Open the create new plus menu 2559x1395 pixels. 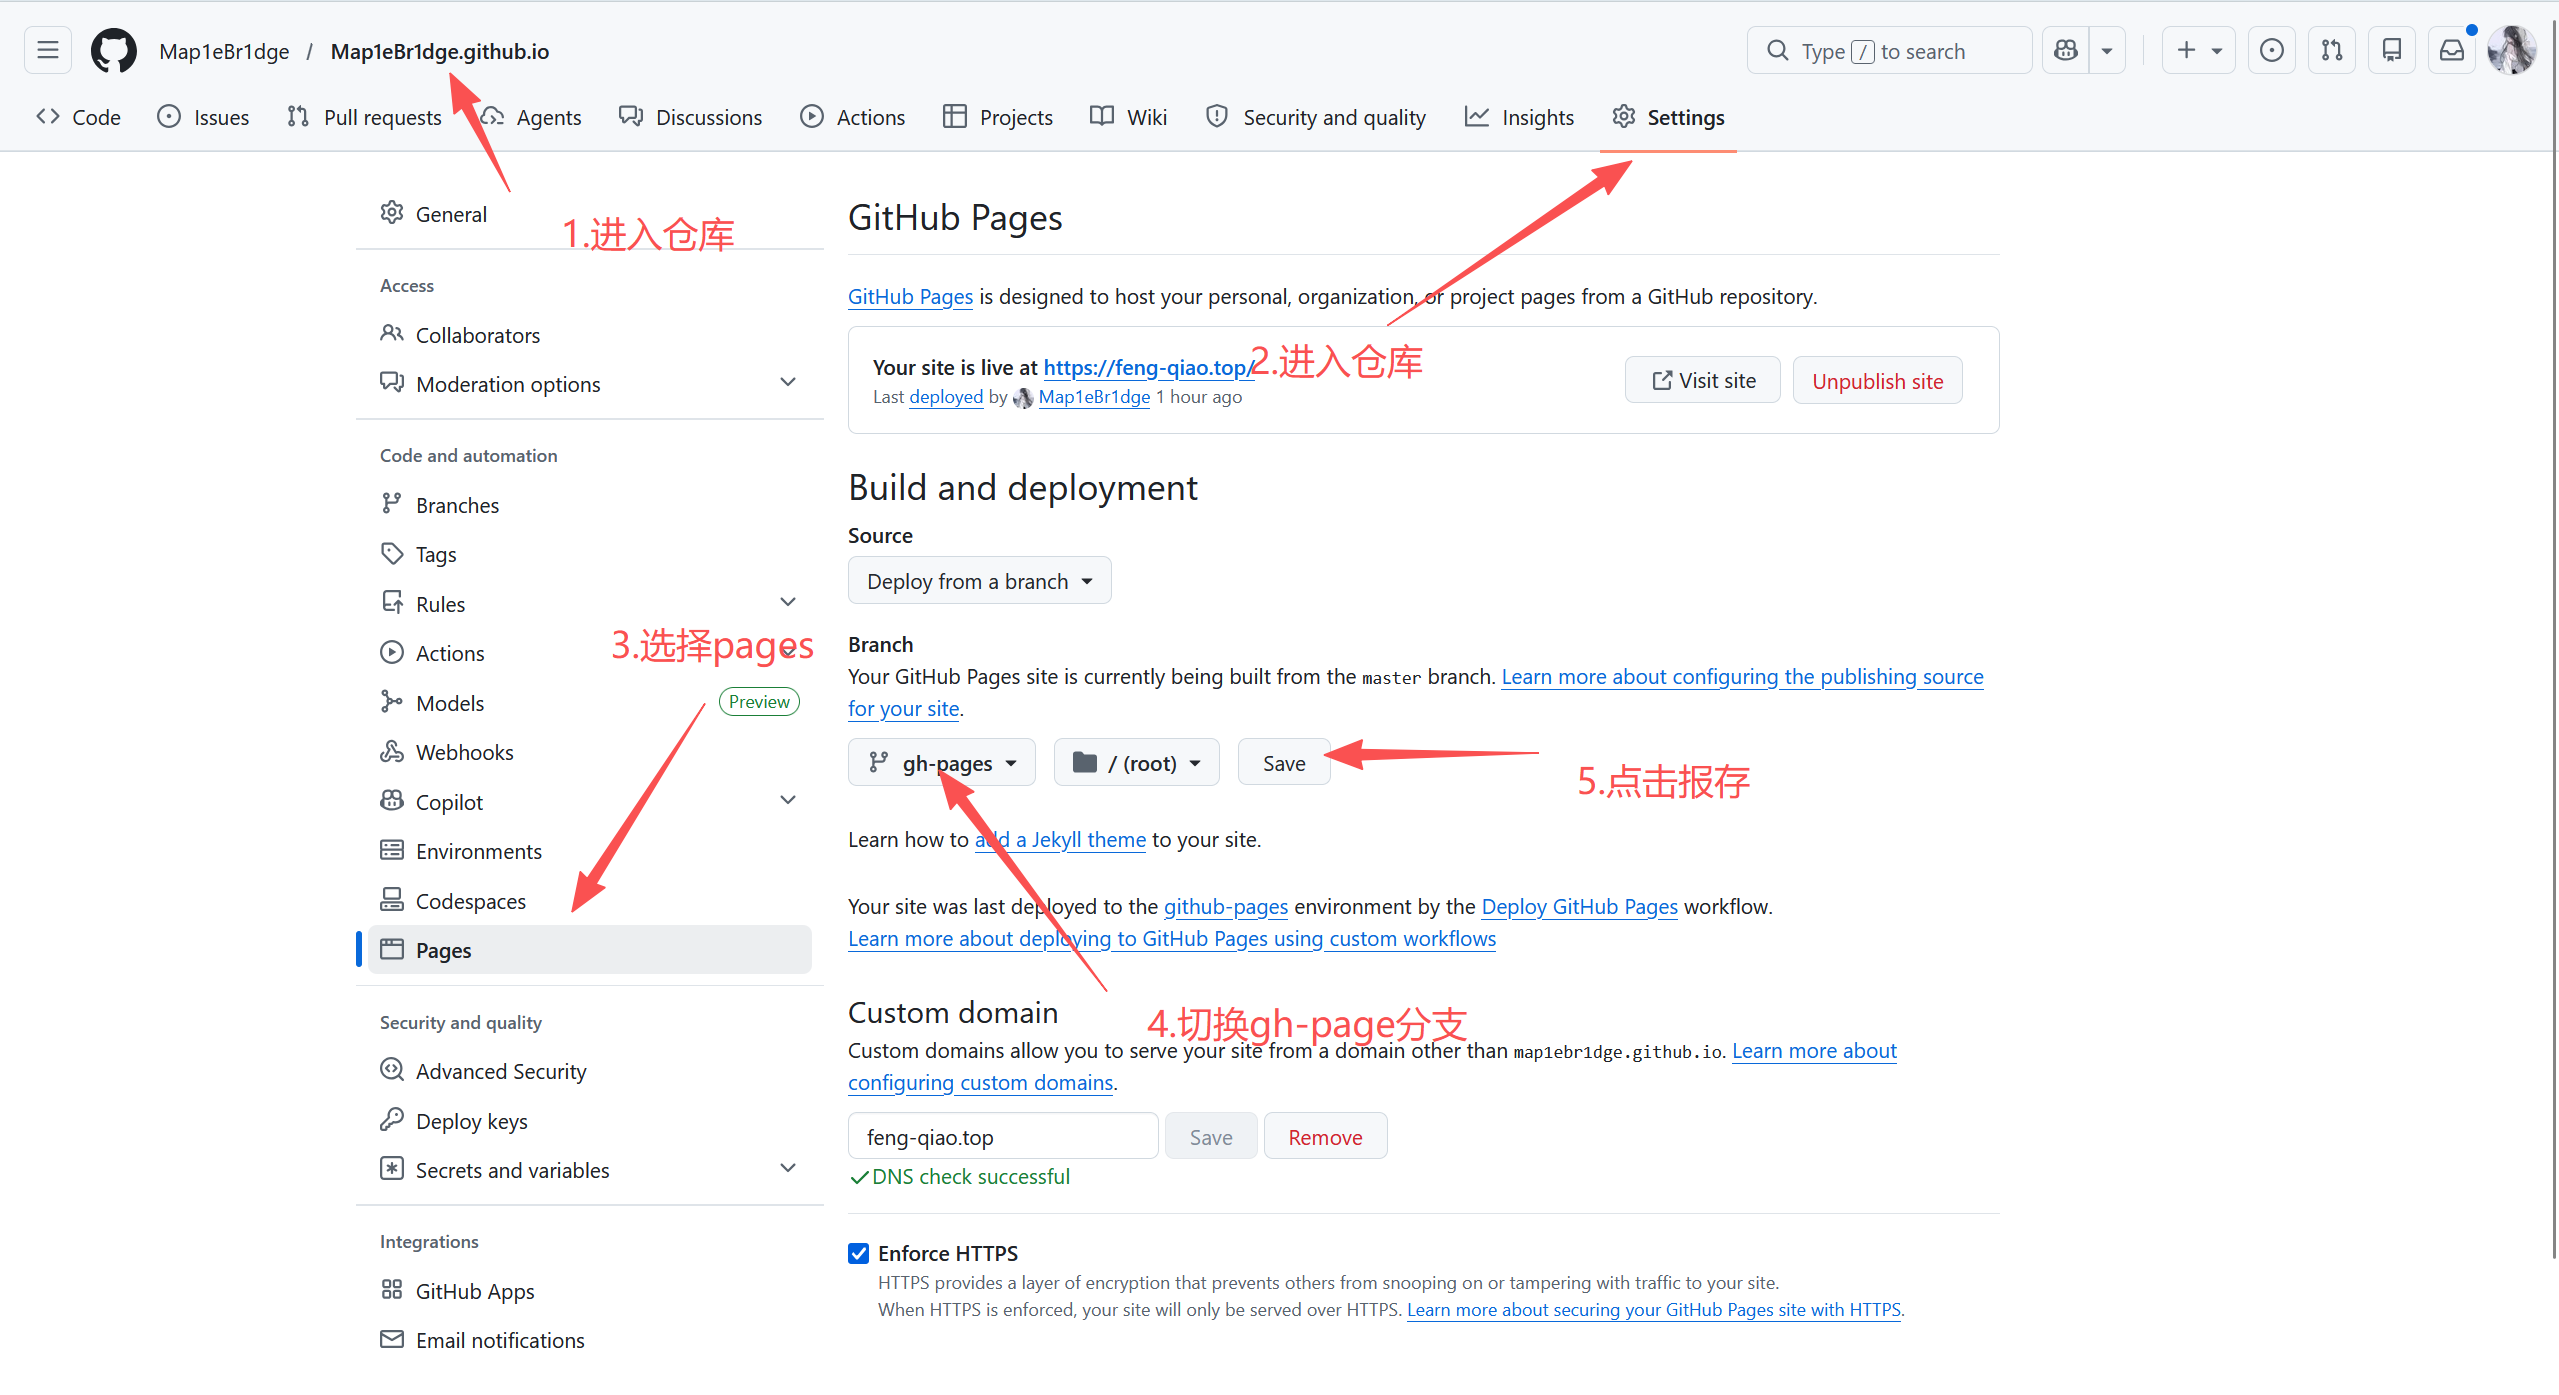coord(2198,50)
